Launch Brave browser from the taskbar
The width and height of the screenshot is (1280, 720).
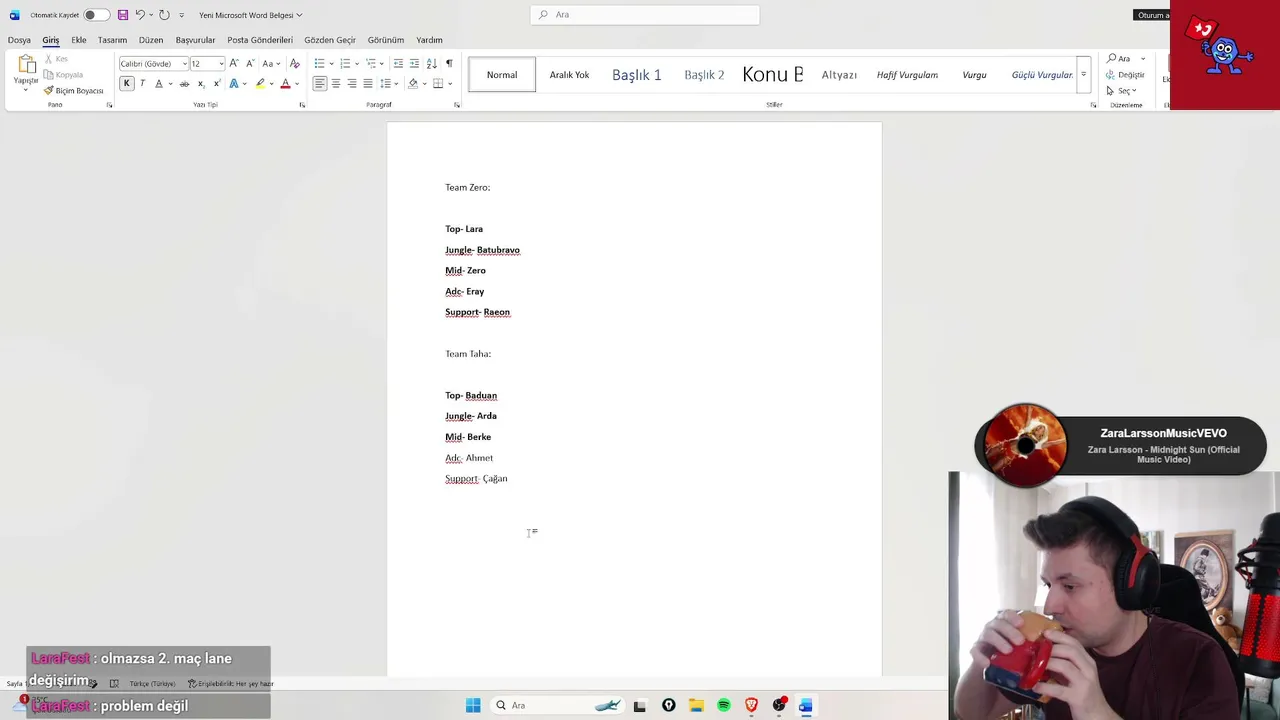(751, 705)
